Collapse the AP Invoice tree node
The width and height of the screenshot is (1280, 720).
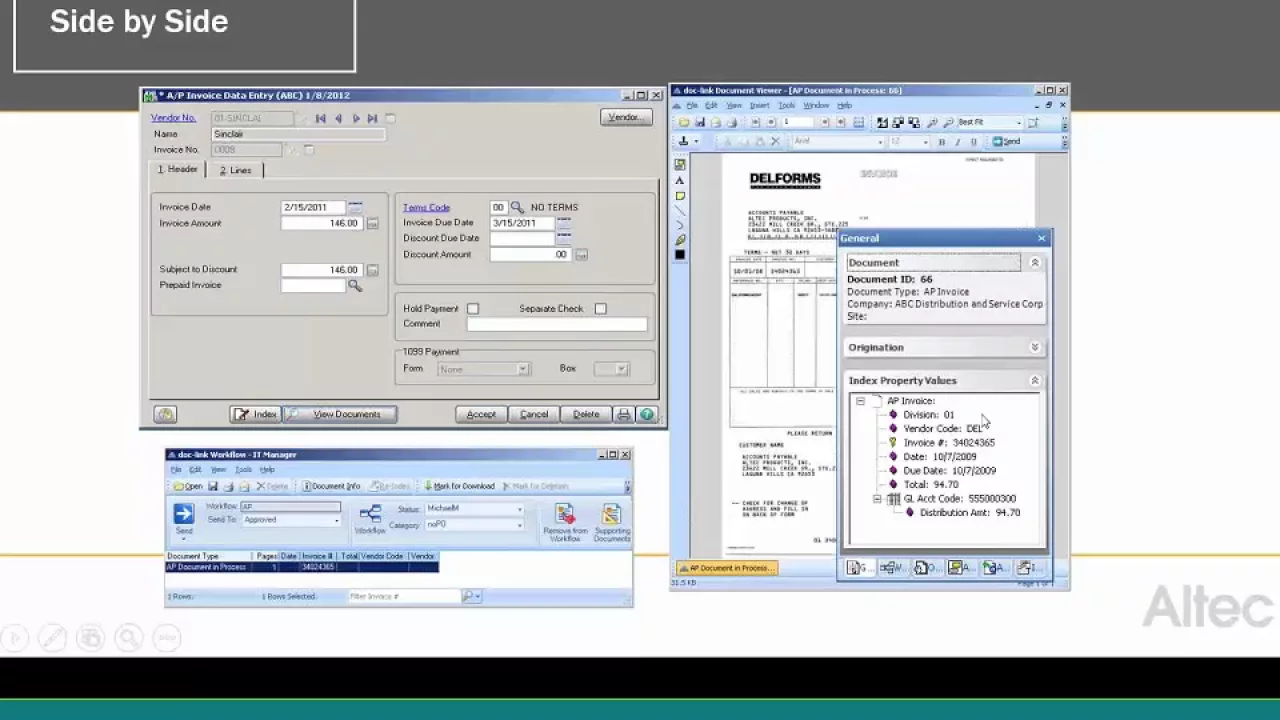click(x=860, y=401)
